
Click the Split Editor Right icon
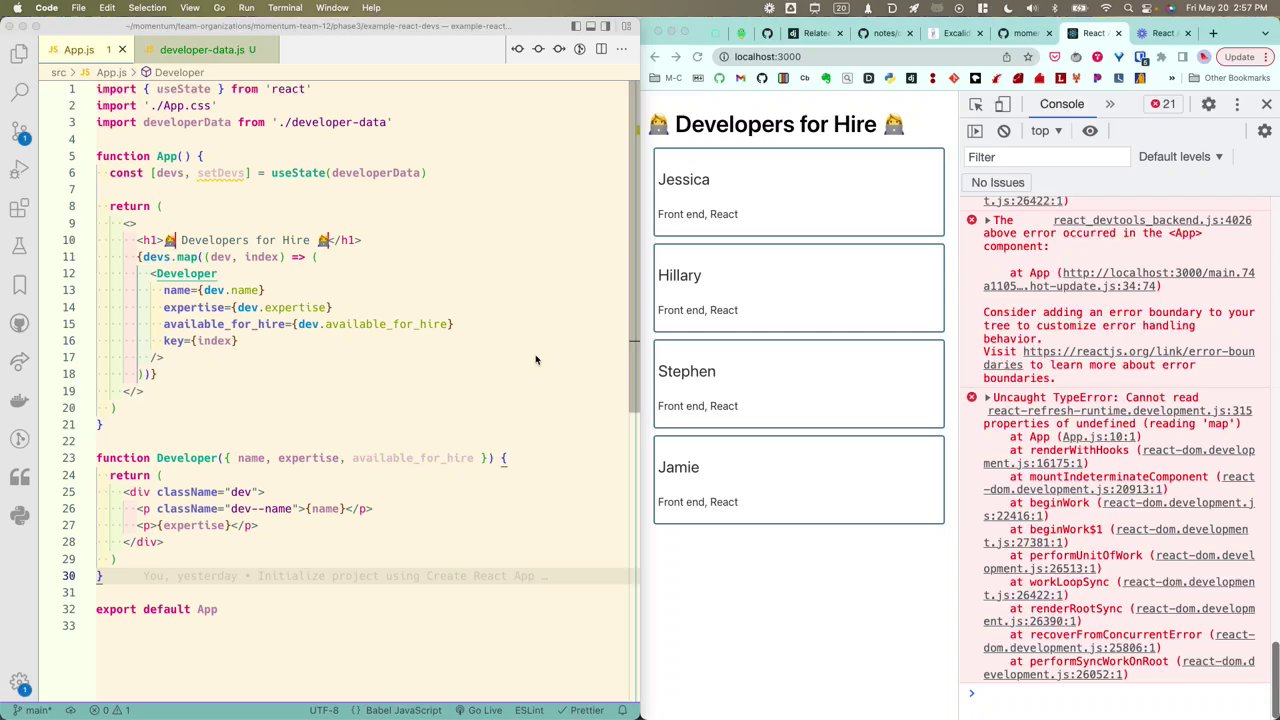pos(601,49)
